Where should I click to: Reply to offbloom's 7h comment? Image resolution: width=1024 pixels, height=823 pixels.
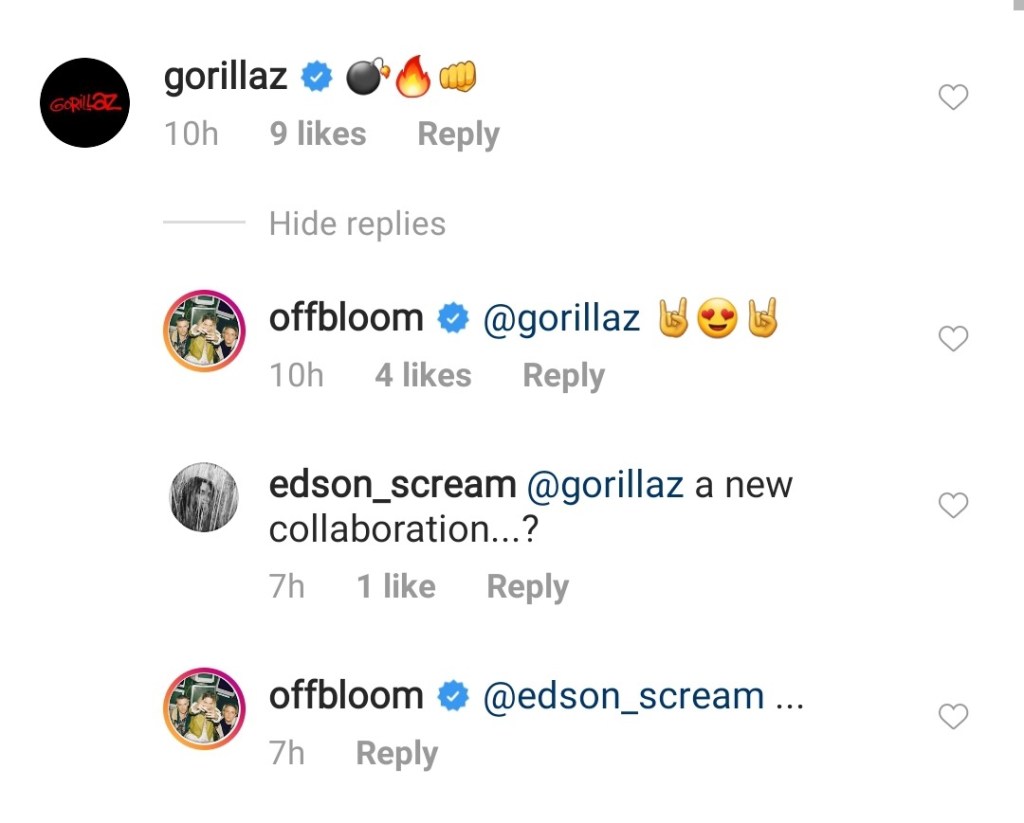(396, 753)
